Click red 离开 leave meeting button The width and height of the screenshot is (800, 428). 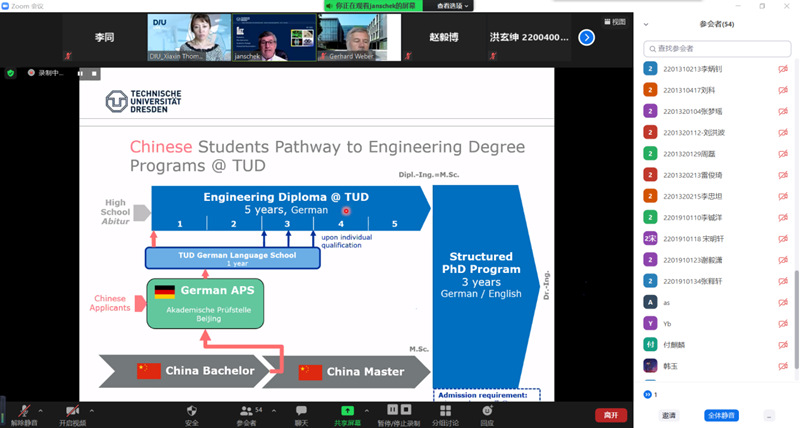tap(611, 415)
